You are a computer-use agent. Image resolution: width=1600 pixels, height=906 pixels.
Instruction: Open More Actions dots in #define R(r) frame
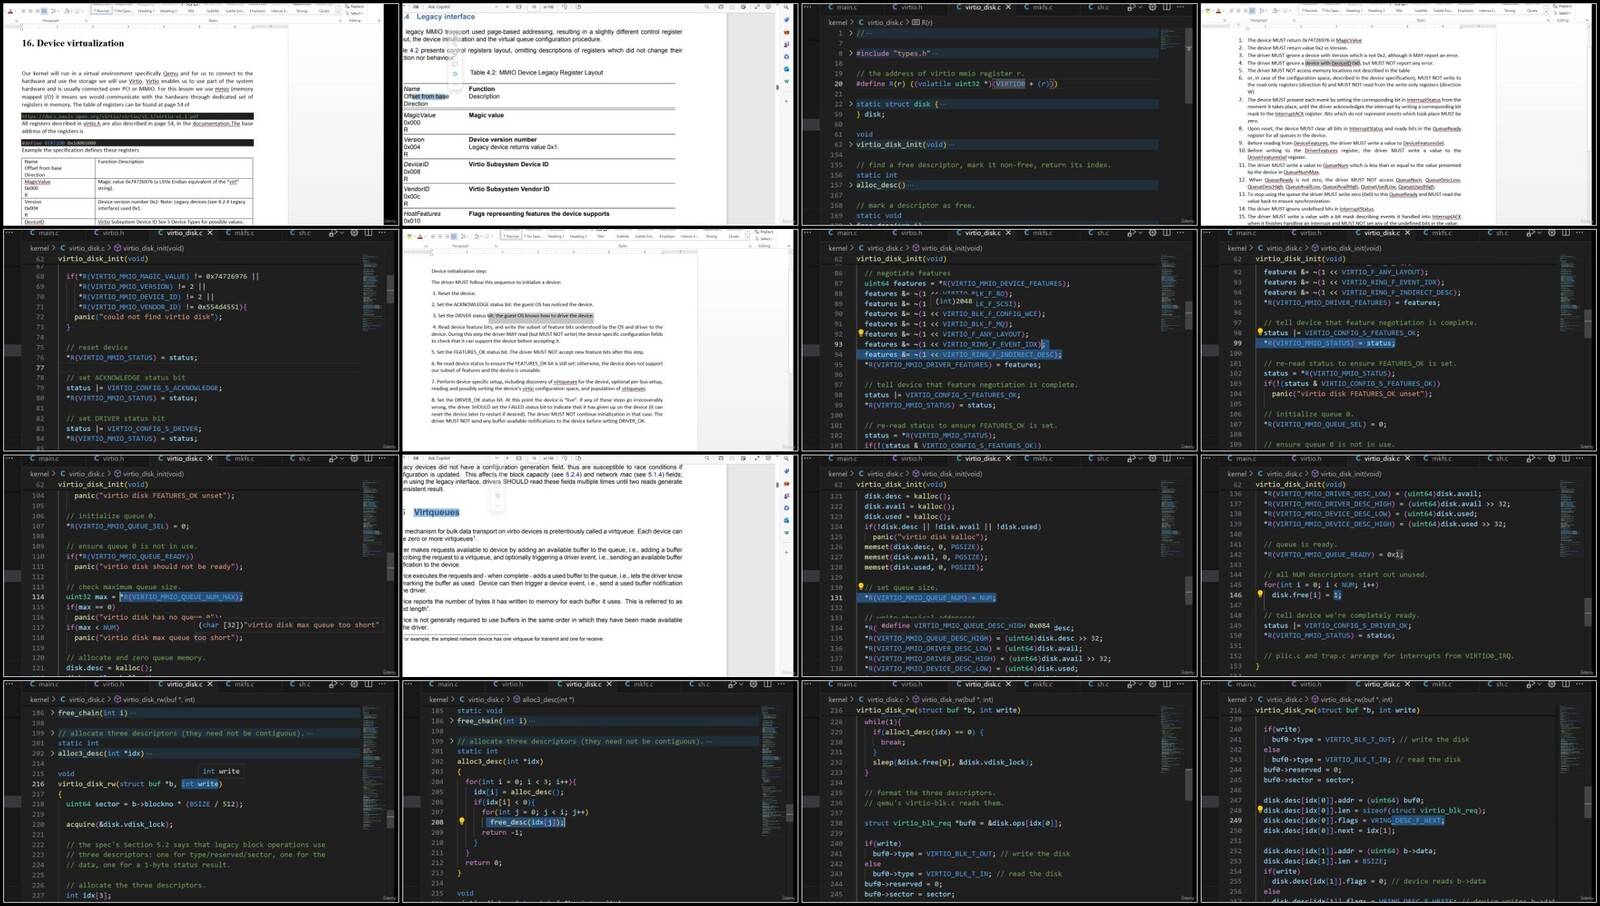pyautogui.click(x=1181, y=7)
